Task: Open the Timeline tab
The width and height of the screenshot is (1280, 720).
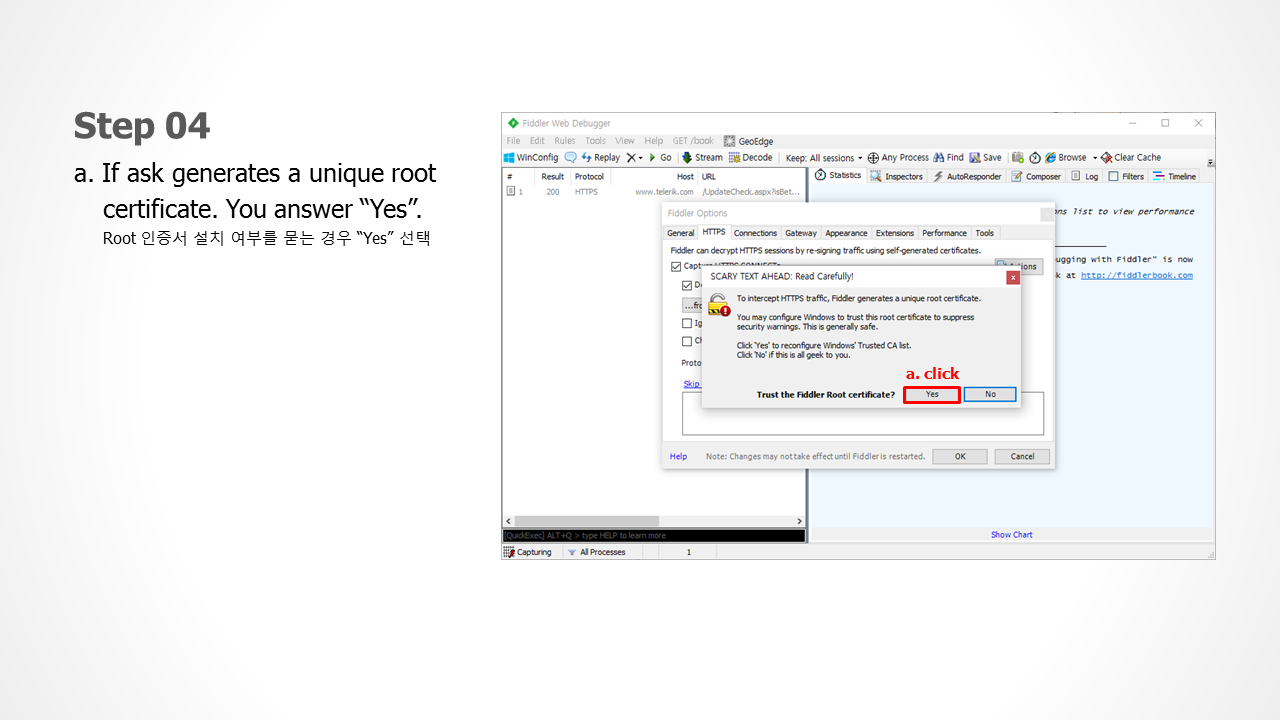Action: pos(1175,176)
